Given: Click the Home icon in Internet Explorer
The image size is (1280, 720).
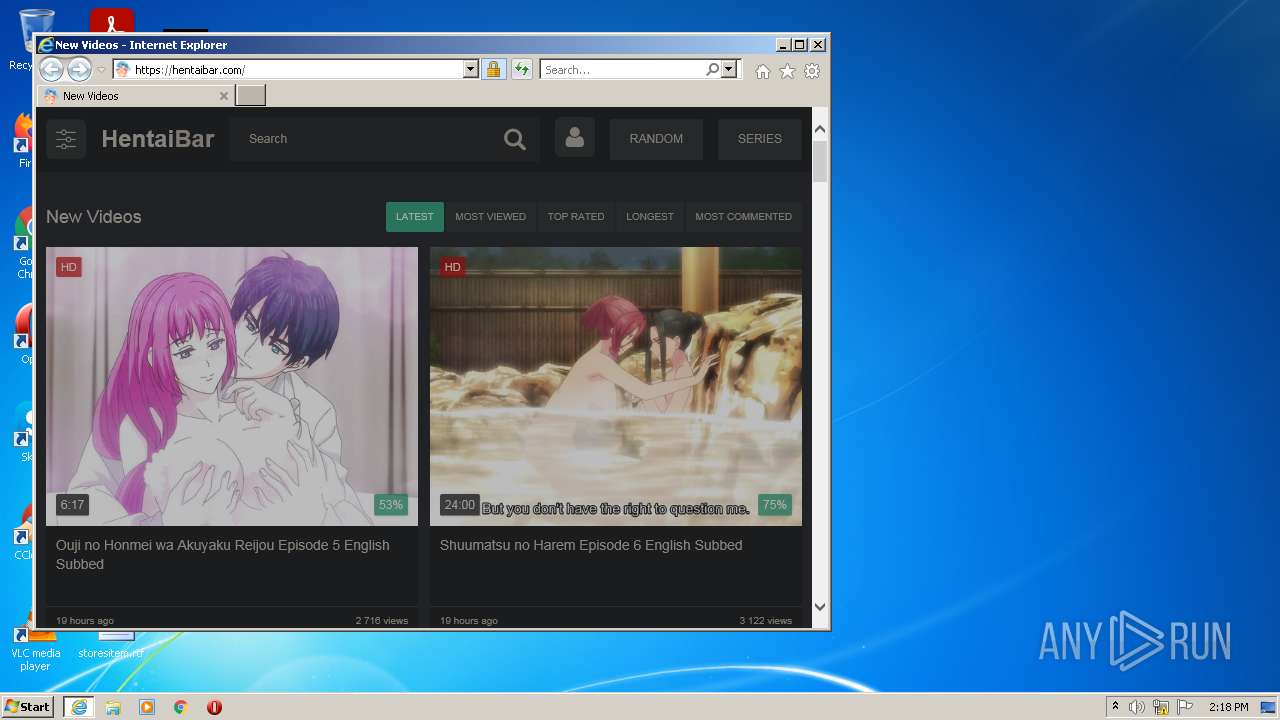Looking at the screenshot, I should tap(763, 71).
